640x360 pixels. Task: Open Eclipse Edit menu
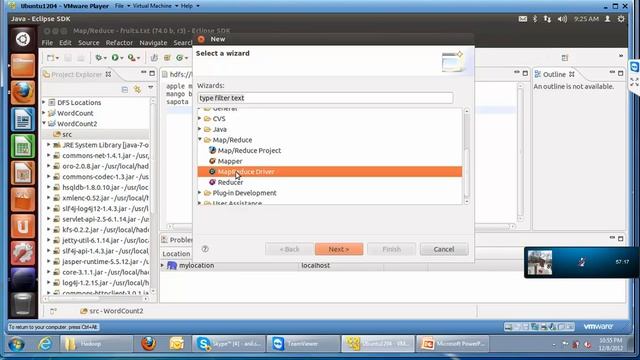pyautogui.click(x=65, y=42)
